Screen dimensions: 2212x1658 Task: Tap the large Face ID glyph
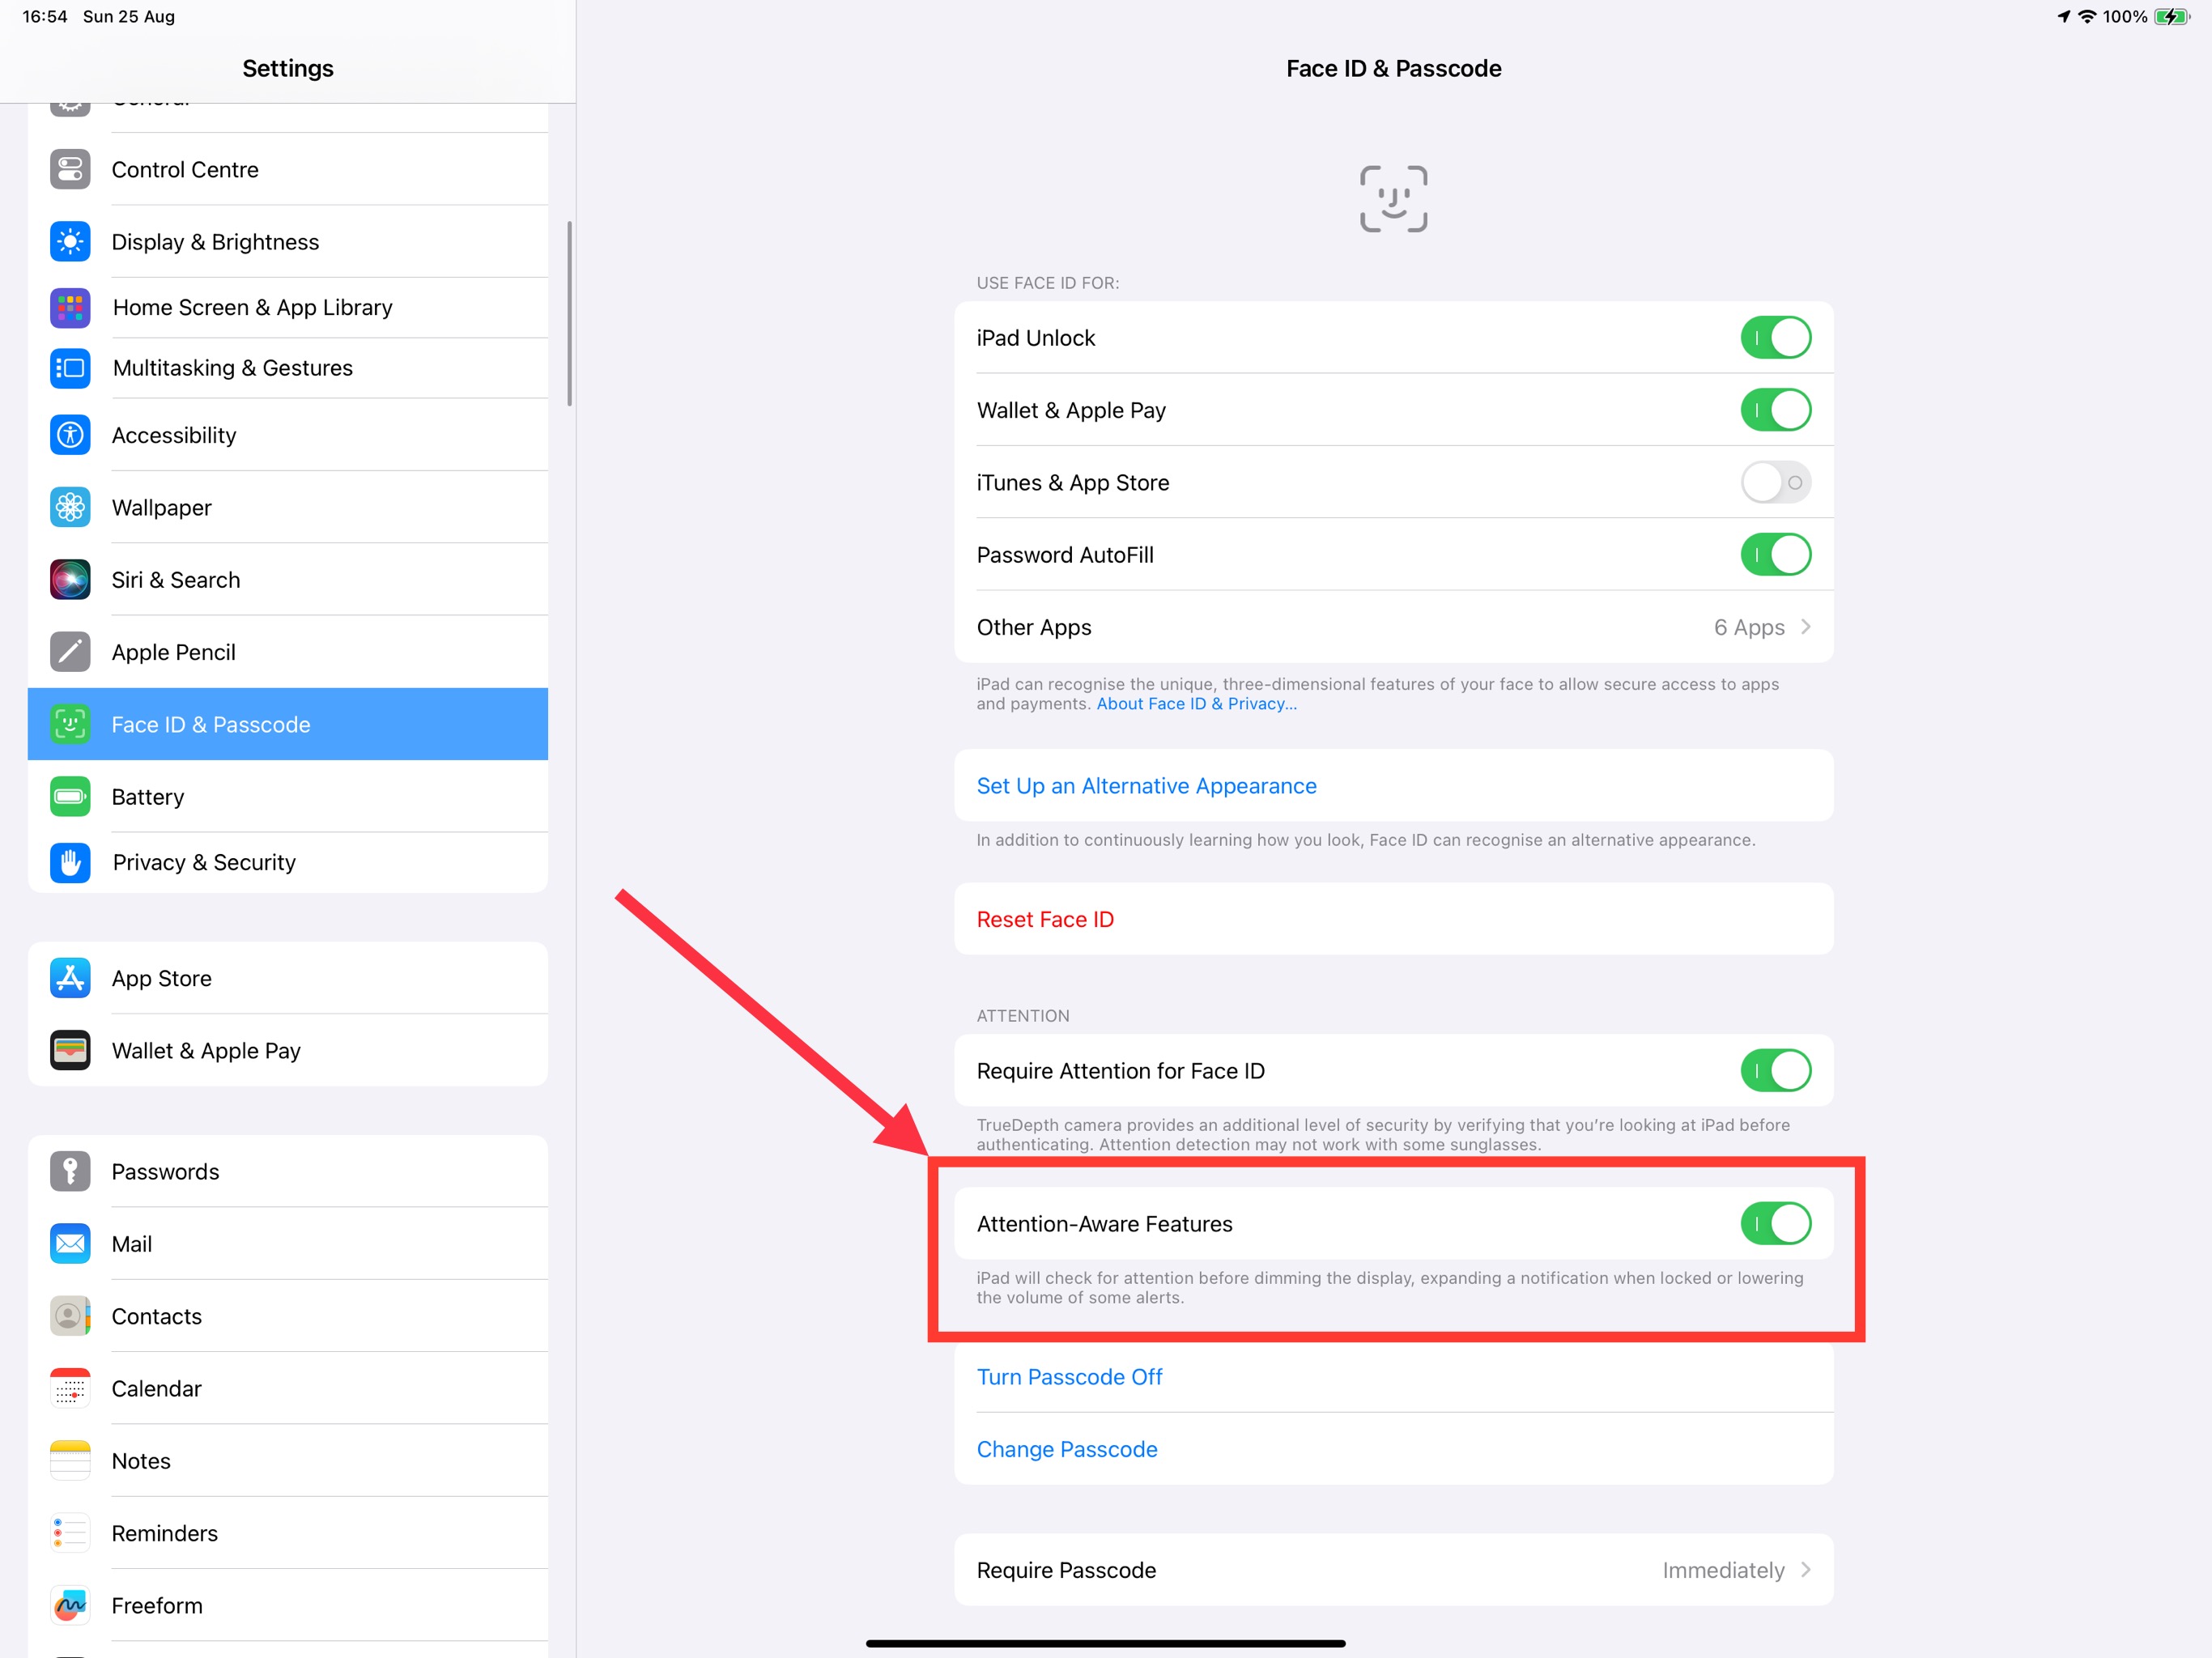click(1393, 199)
